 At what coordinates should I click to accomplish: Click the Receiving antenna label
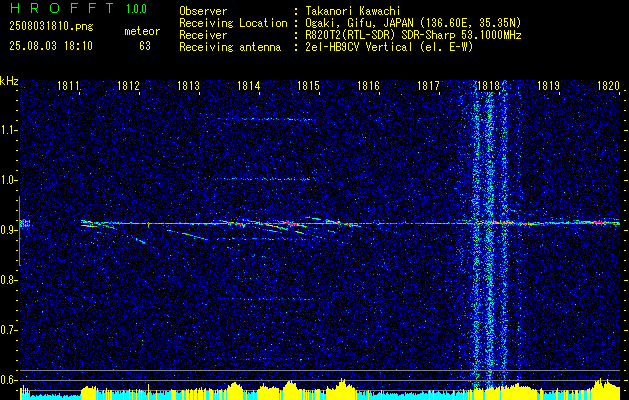click(x=230, y=47)
